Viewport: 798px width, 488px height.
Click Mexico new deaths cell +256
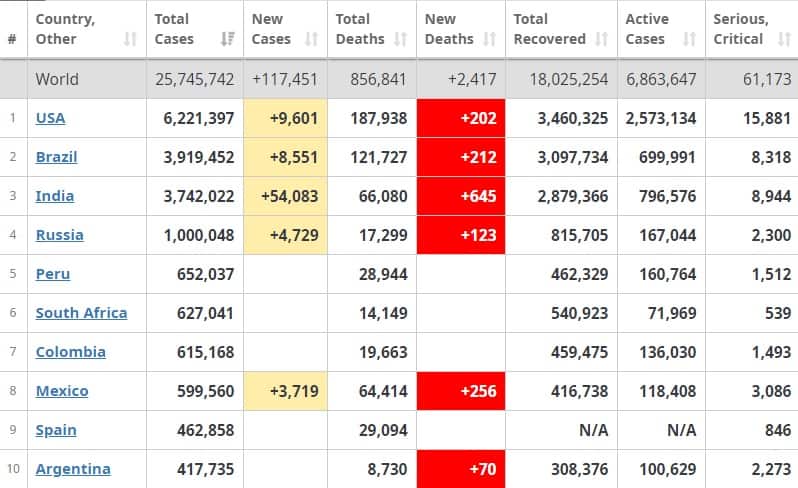coord(461,391)
